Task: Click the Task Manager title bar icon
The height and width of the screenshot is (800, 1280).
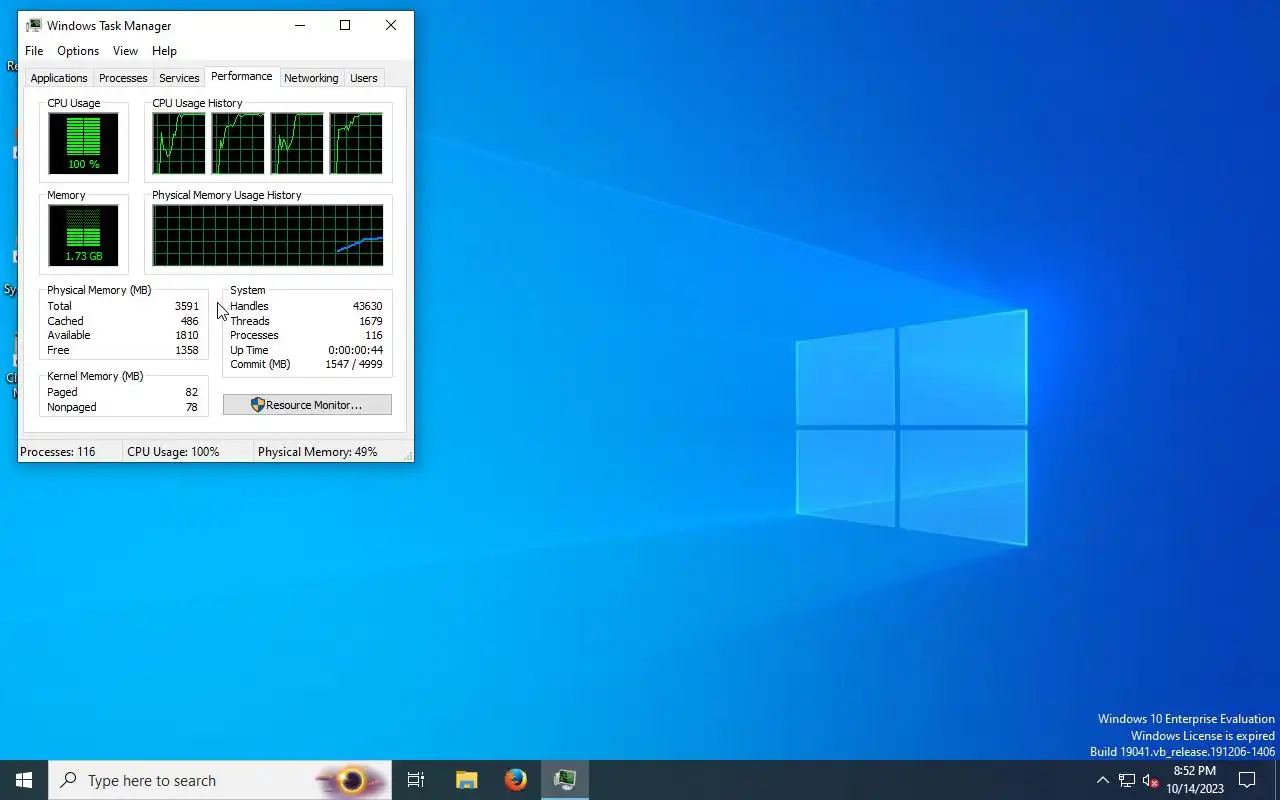Action: point(34,26)
